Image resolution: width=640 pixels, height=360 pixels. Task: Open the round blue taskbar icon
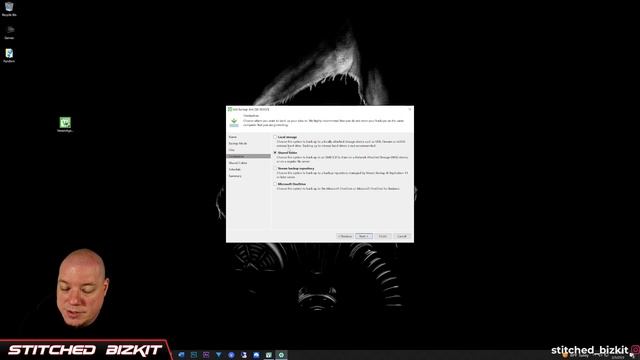click(x=231, y=355)
